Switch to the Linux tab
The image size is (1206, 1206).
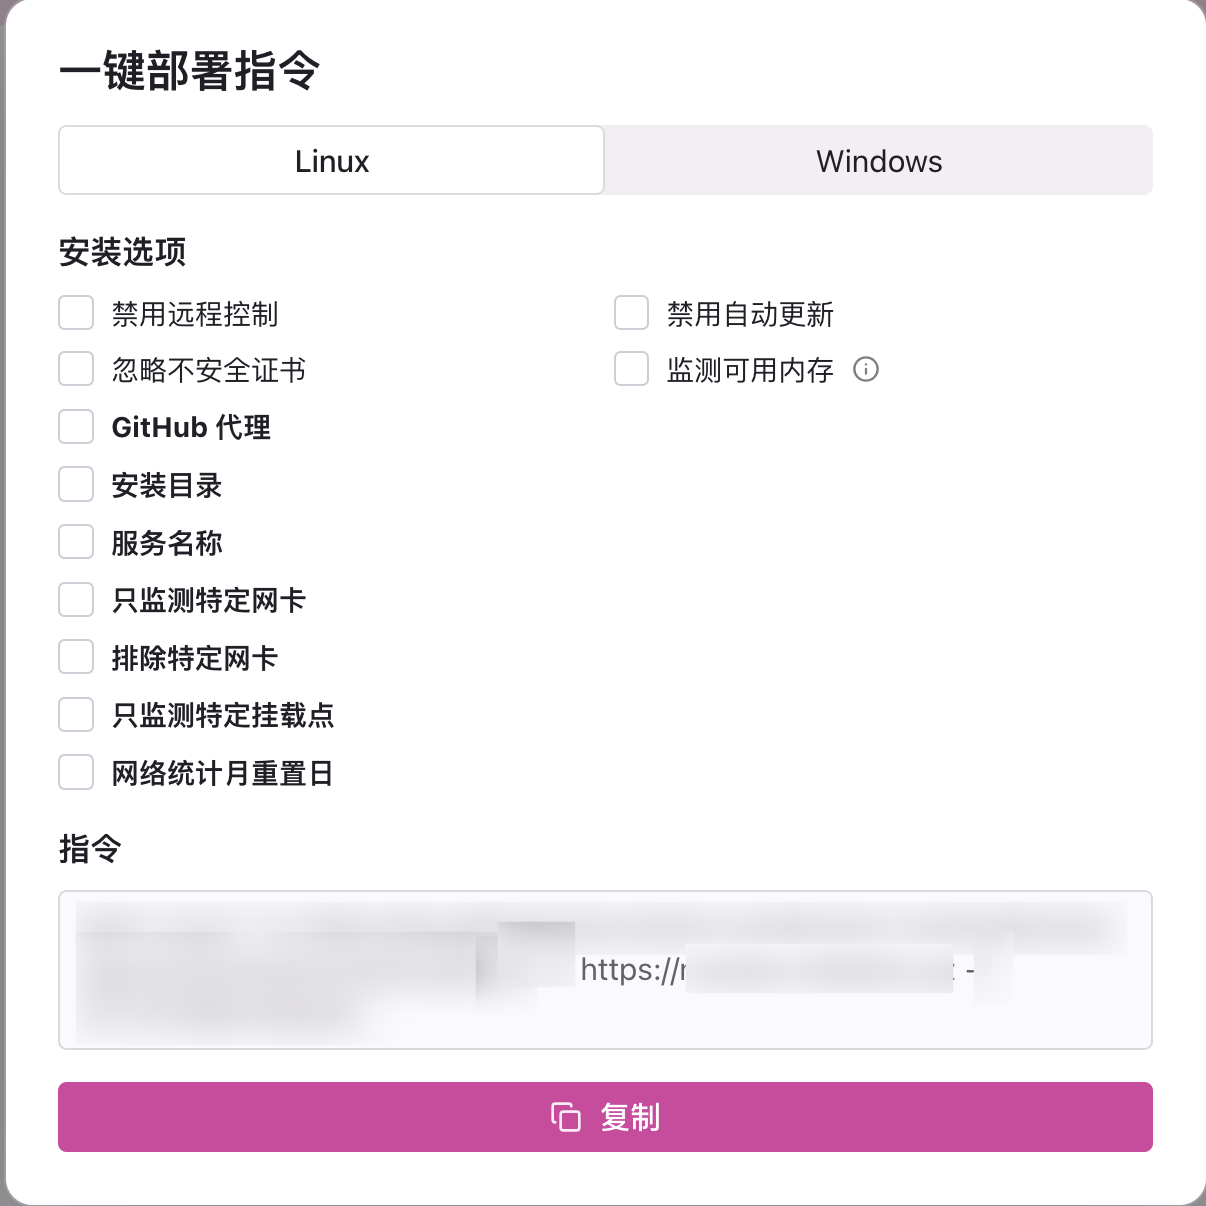pos(332,161)
